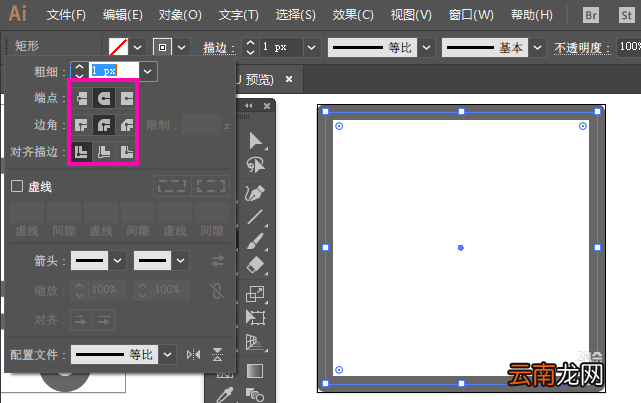Open the 编辑(E) menu
Image resolution: width=641 pixels, height=403 pixels.
coord(123,15)
